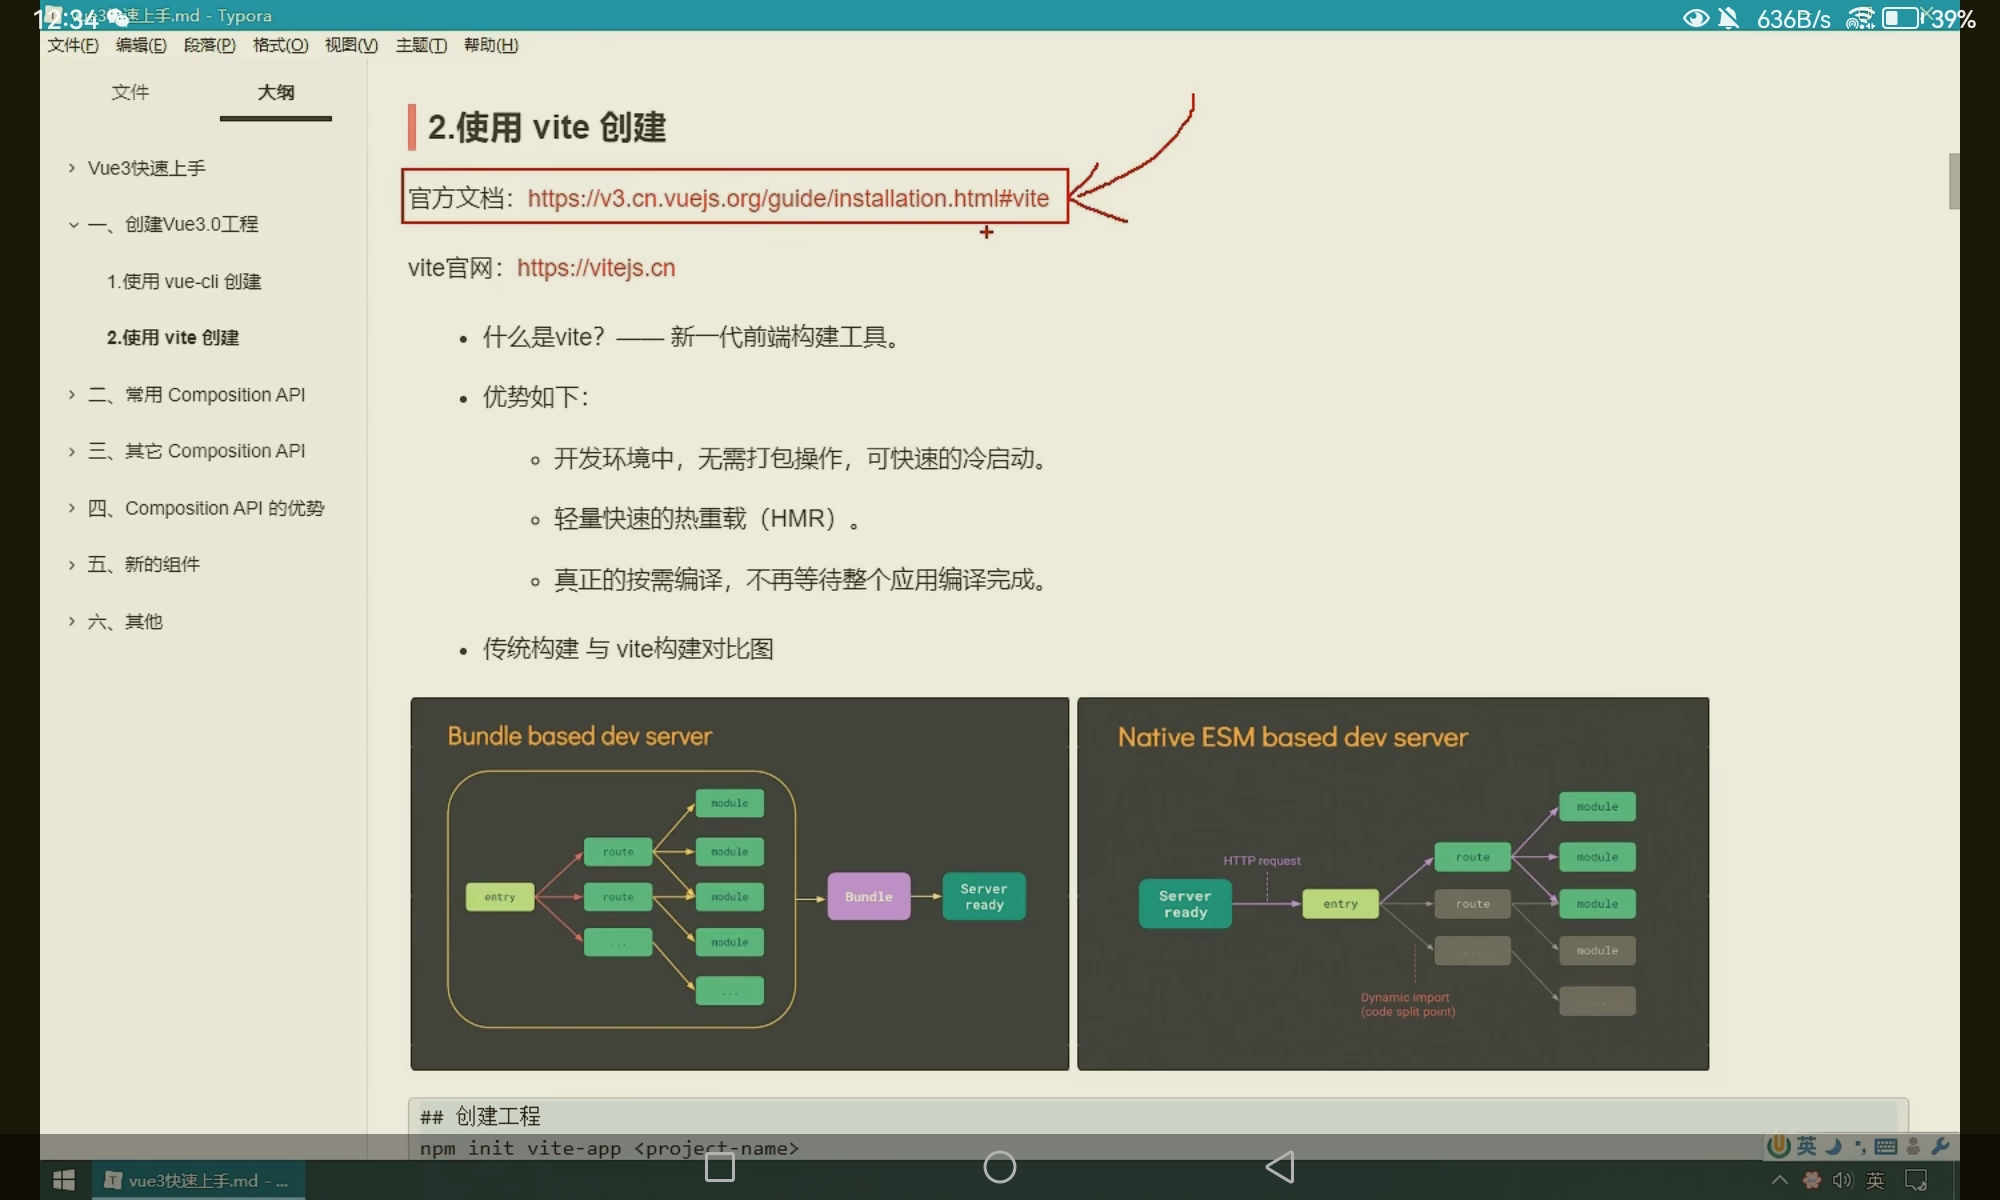The image size is (2000, 1200).
Task: Toggle taskbar input language indicator 英
Action: [x=1875, y=1180]
